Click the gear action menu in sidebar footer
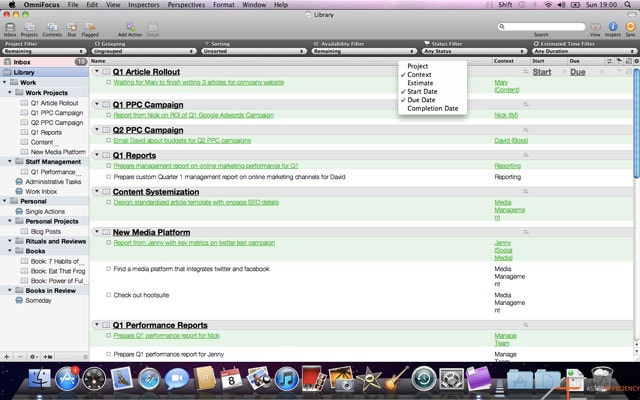 tap(34, 356)
